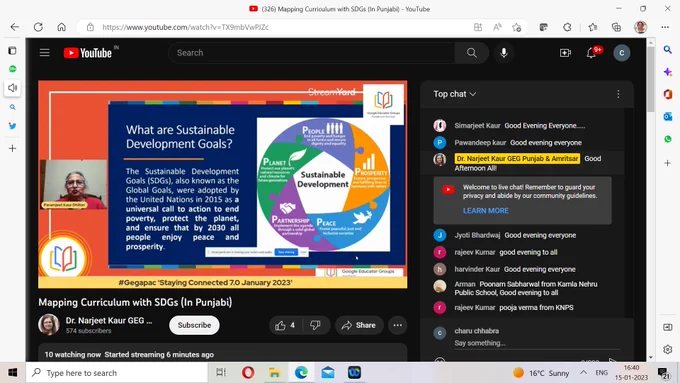Open Dr. Narjeet Kaur GEG channel name
Screen dimensions: 680x383
(109, 321)
